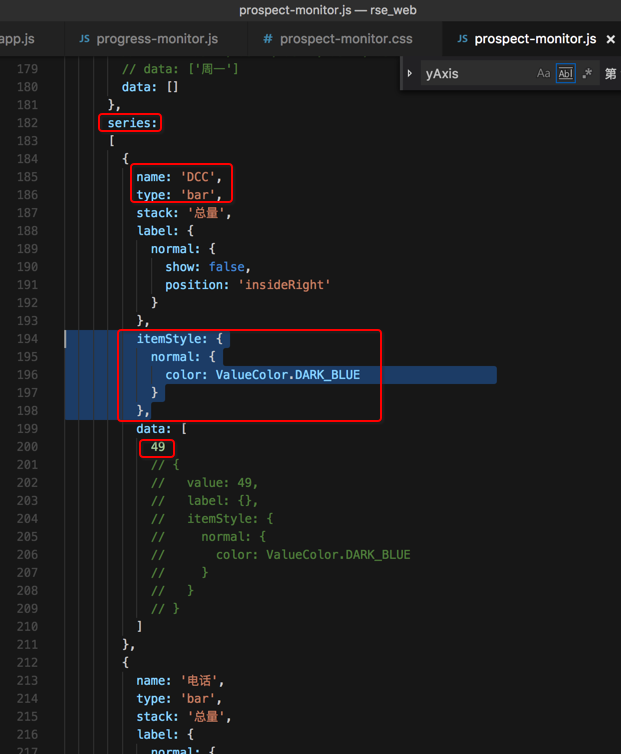Click 'normal: {' on line 195
The image size is (621, 754).
pyautogui.click(x=183, y=357)
